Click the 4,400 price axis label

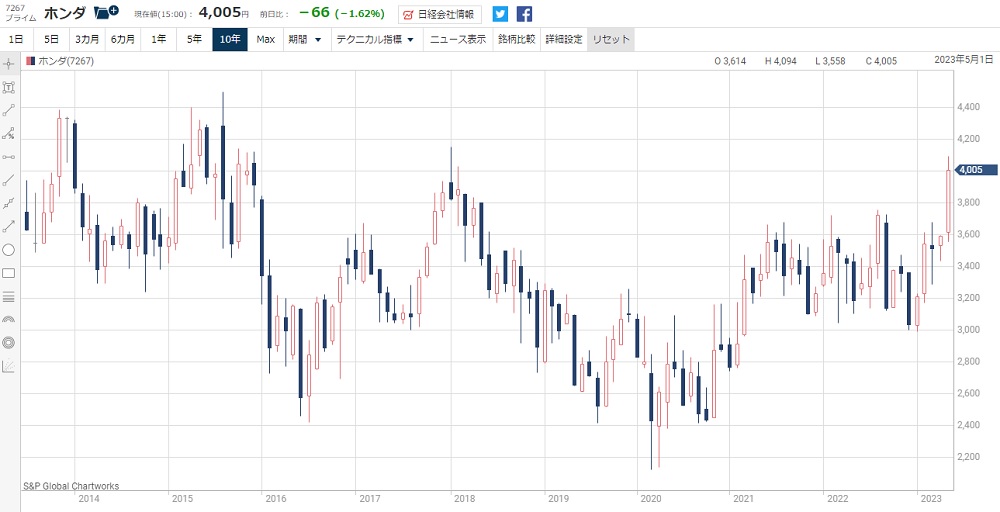(969, 106)
